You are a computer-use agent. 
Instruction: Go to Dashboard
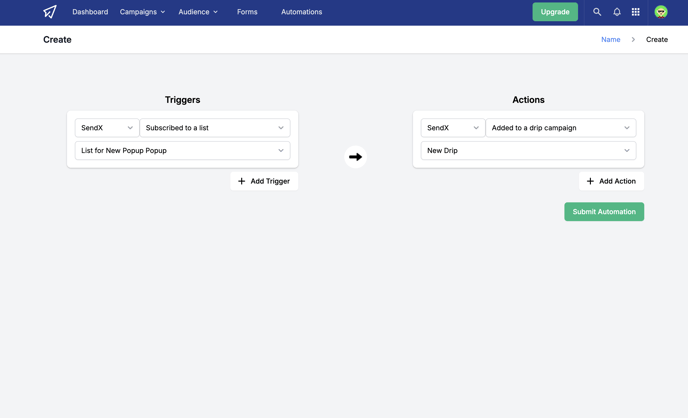pyautogui.click(x=90, y=12)
